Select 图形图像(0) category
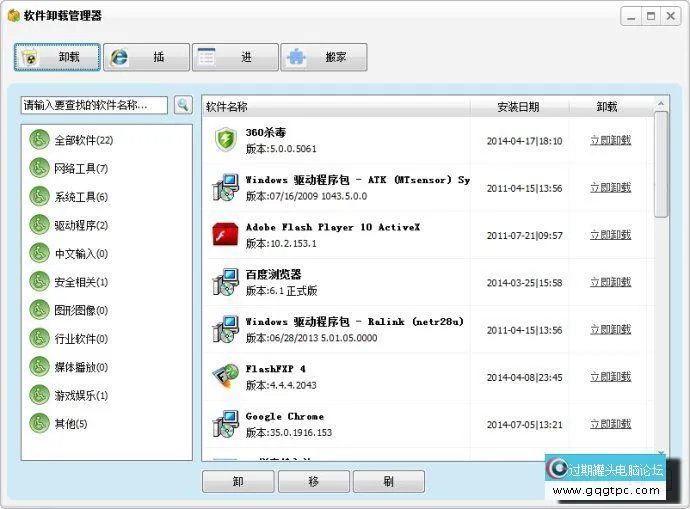The width and height of the screenshot is (690, 509). click(x=81, y=311)
